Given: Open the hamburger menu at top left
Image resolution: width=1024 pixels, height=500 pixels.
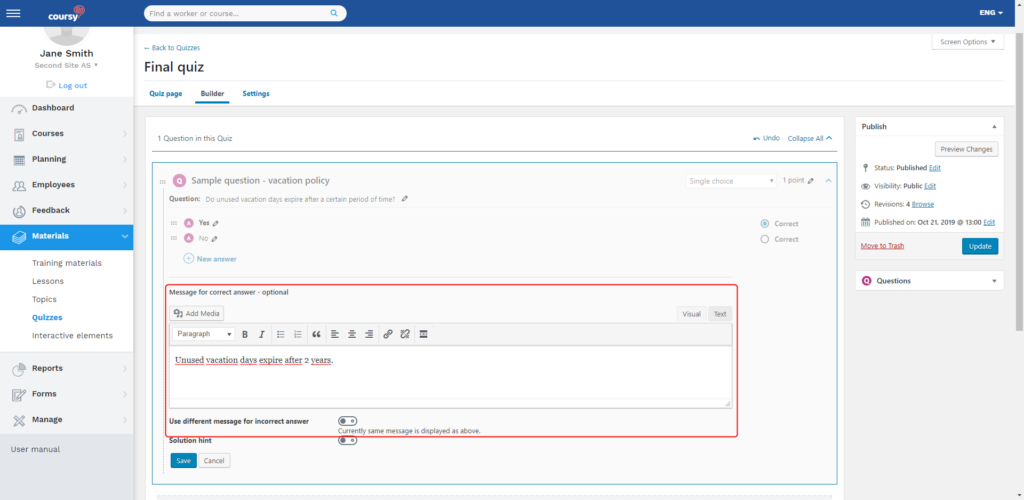Looking at the screenshot, I should (13, 13).
